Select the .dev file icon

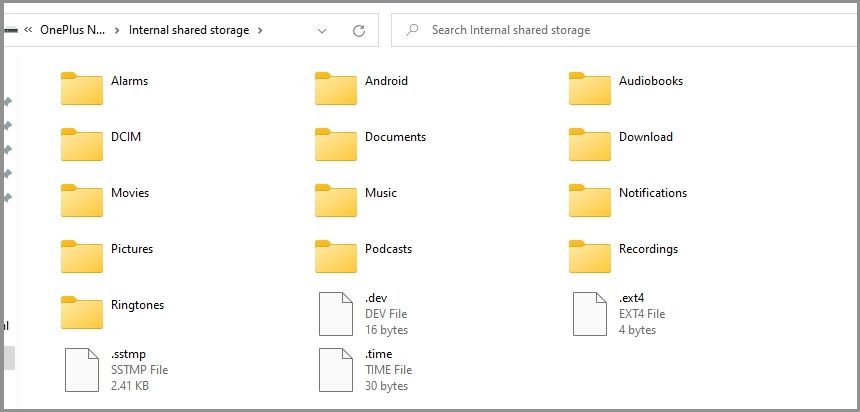pyautogui.click(x=335, y=313)
